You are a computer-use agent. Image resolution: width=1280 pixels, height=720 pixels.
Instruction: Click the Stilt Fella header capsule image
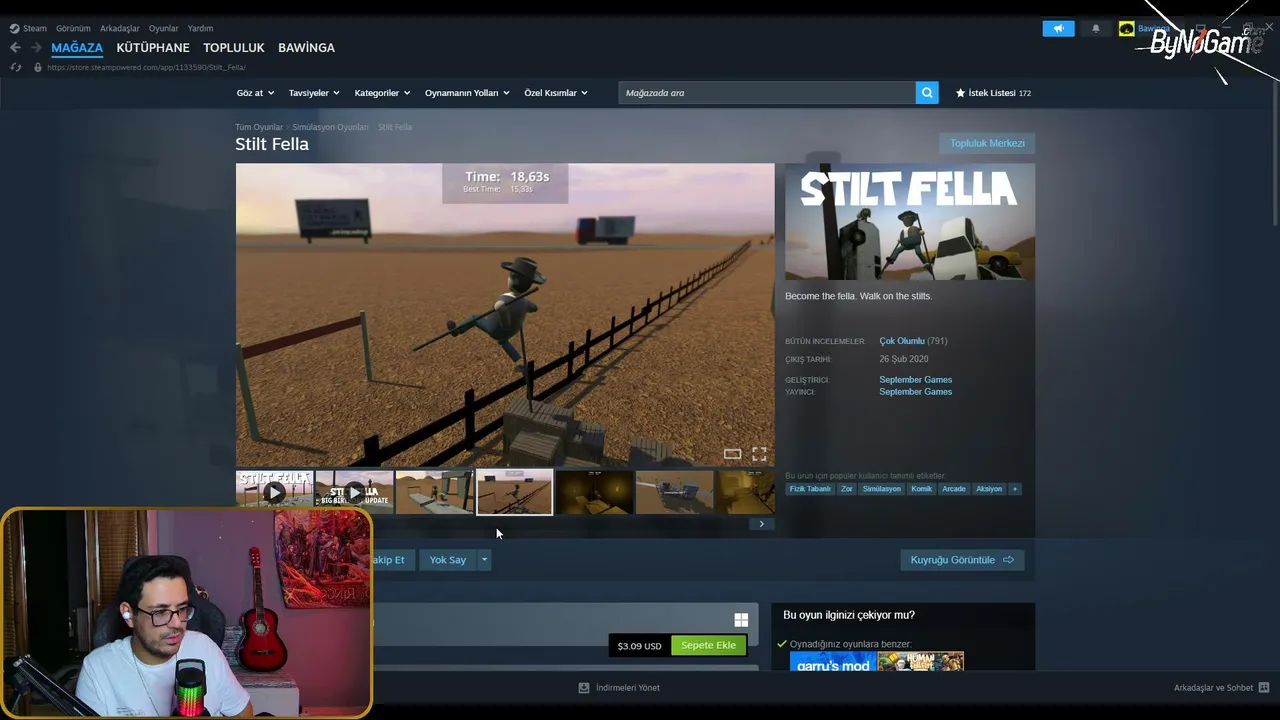(x=910, y=222)
